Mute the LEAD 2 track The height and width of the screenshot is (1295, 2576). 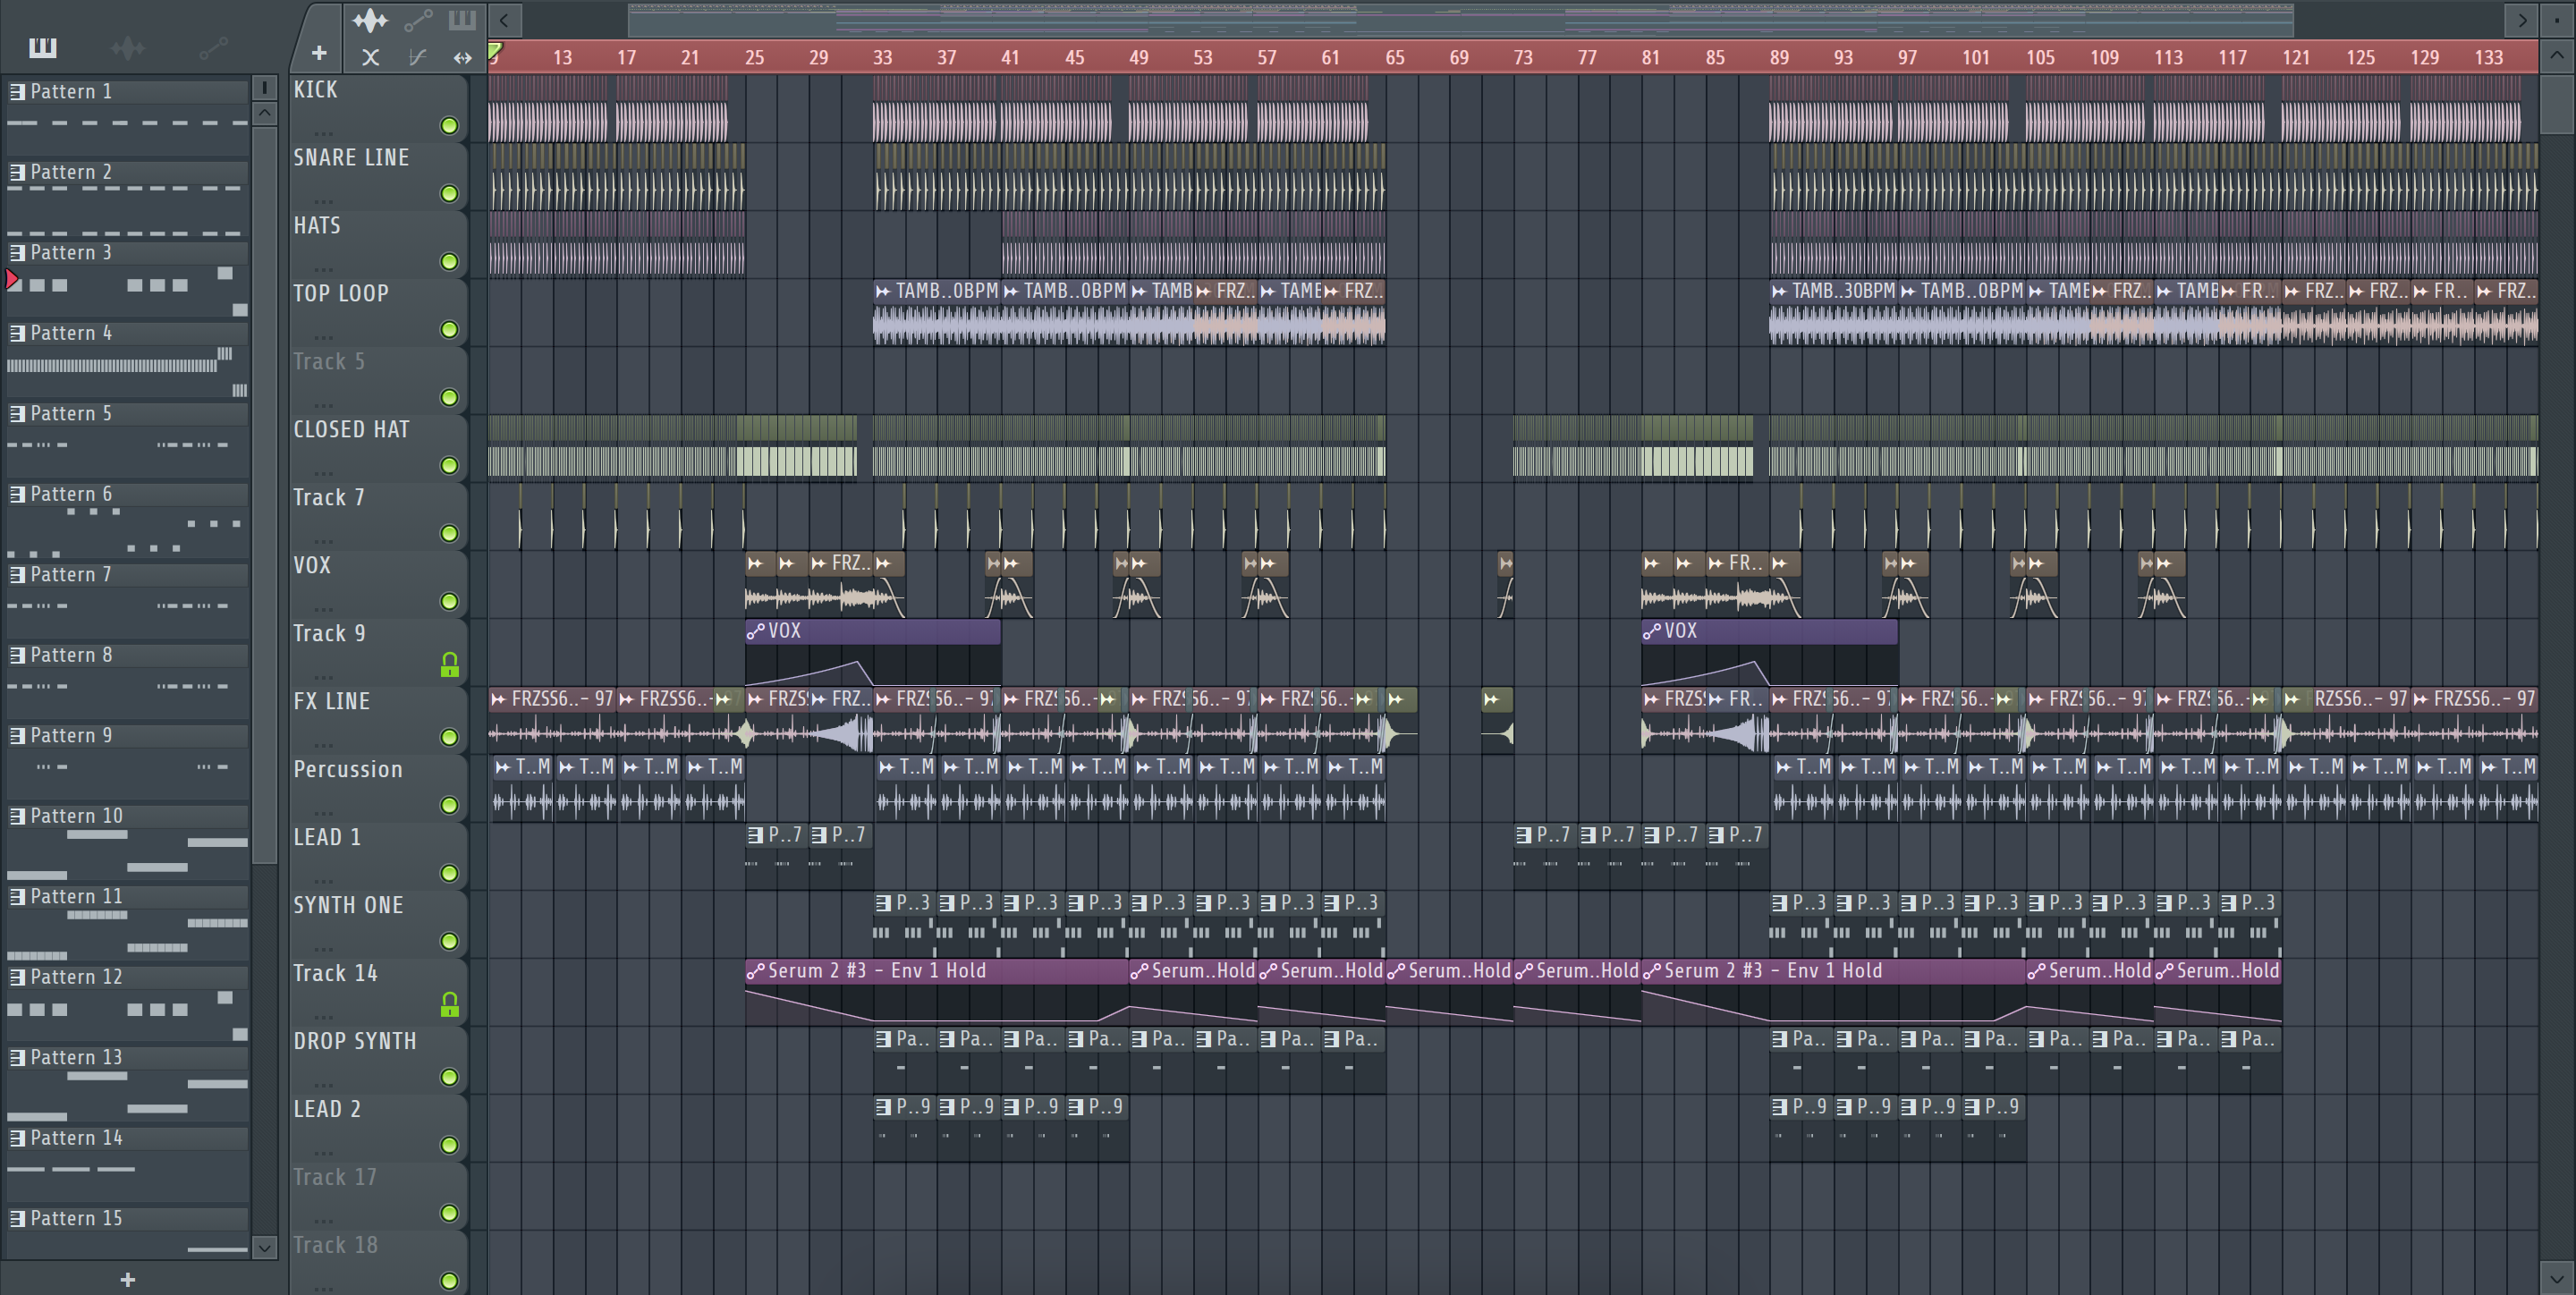(x=449, y=1146)
